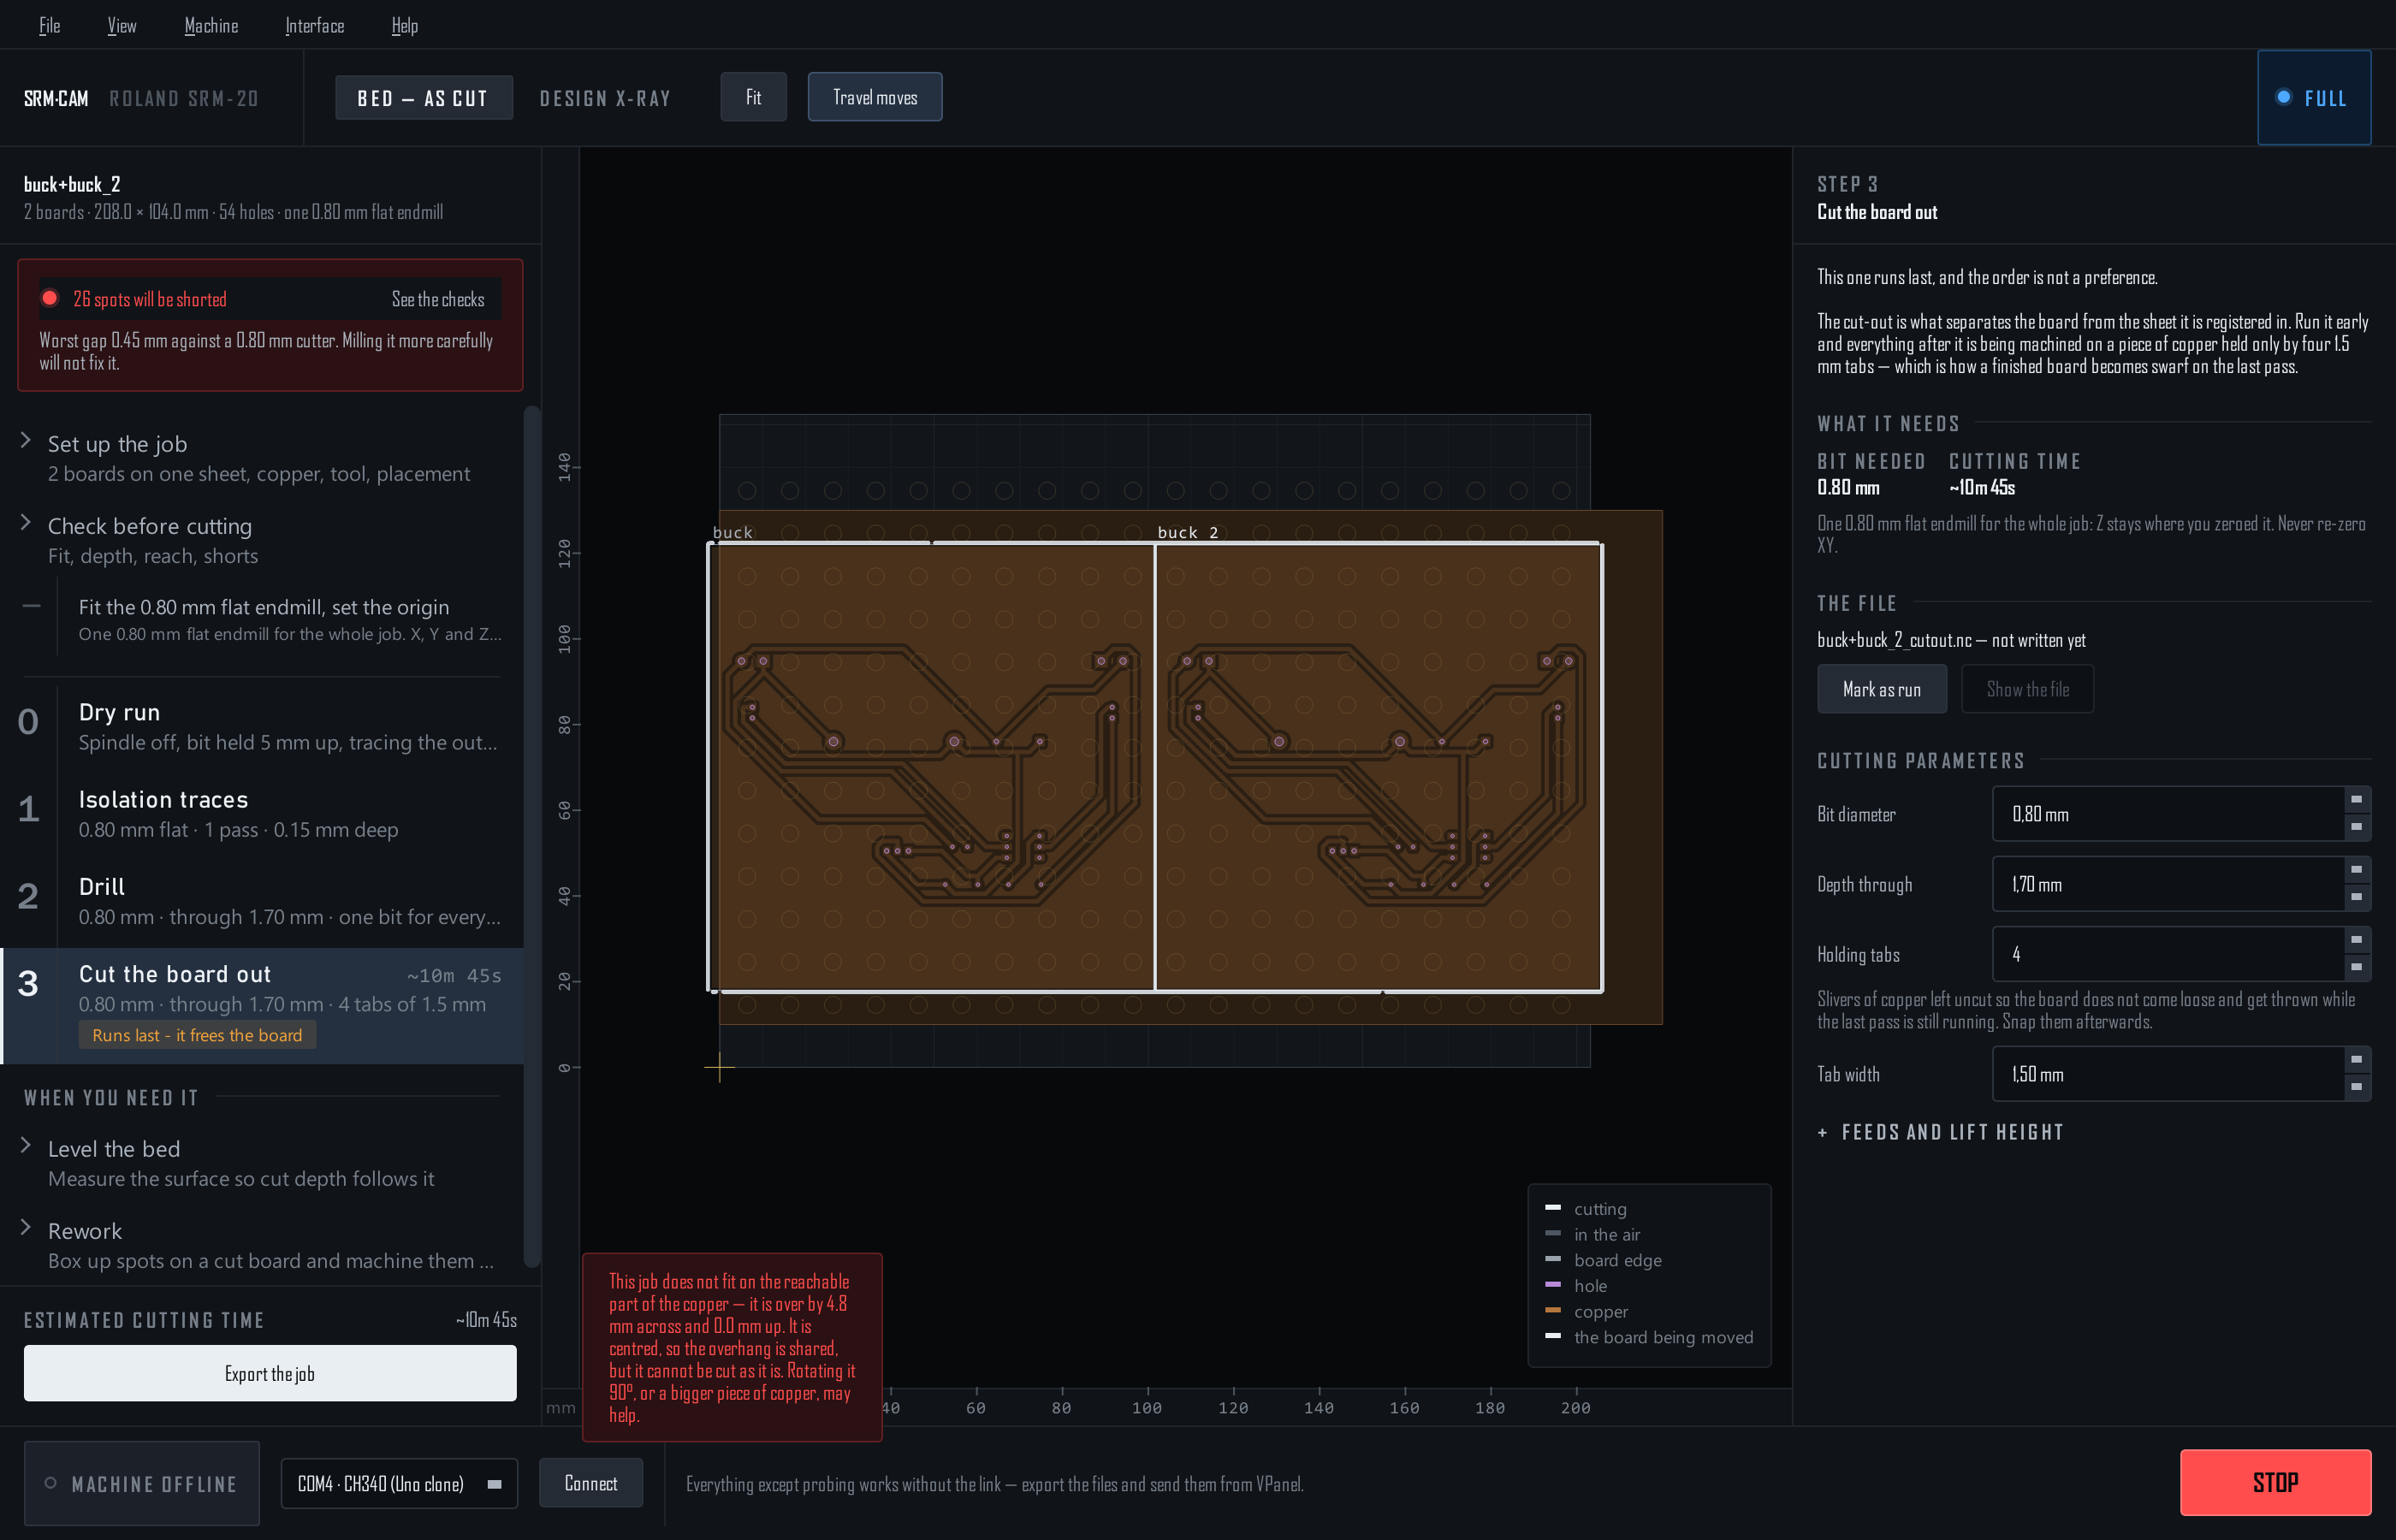
Task: Click the hole legend swatch
Action: click(1553, 1284)
